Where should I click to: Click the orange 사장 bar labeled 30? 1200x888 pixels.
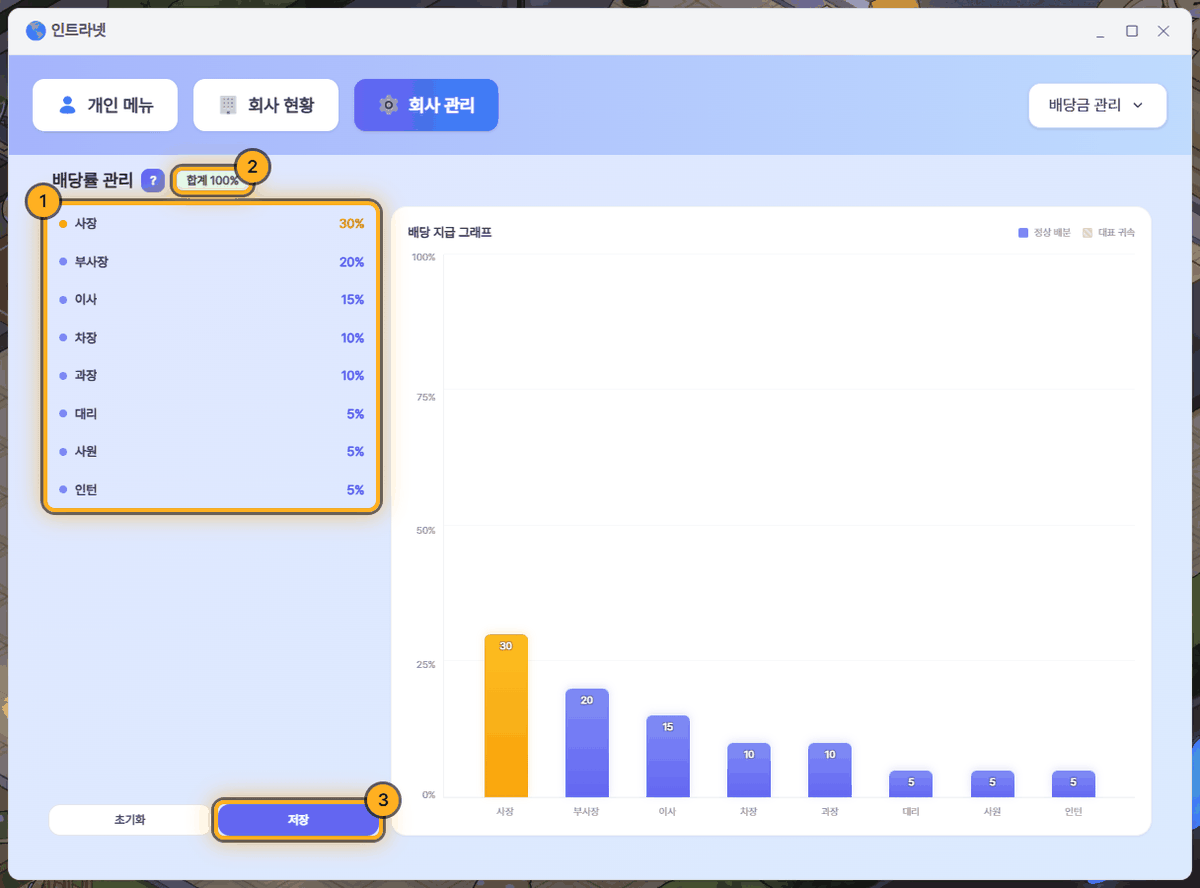[x=506, y=716]
